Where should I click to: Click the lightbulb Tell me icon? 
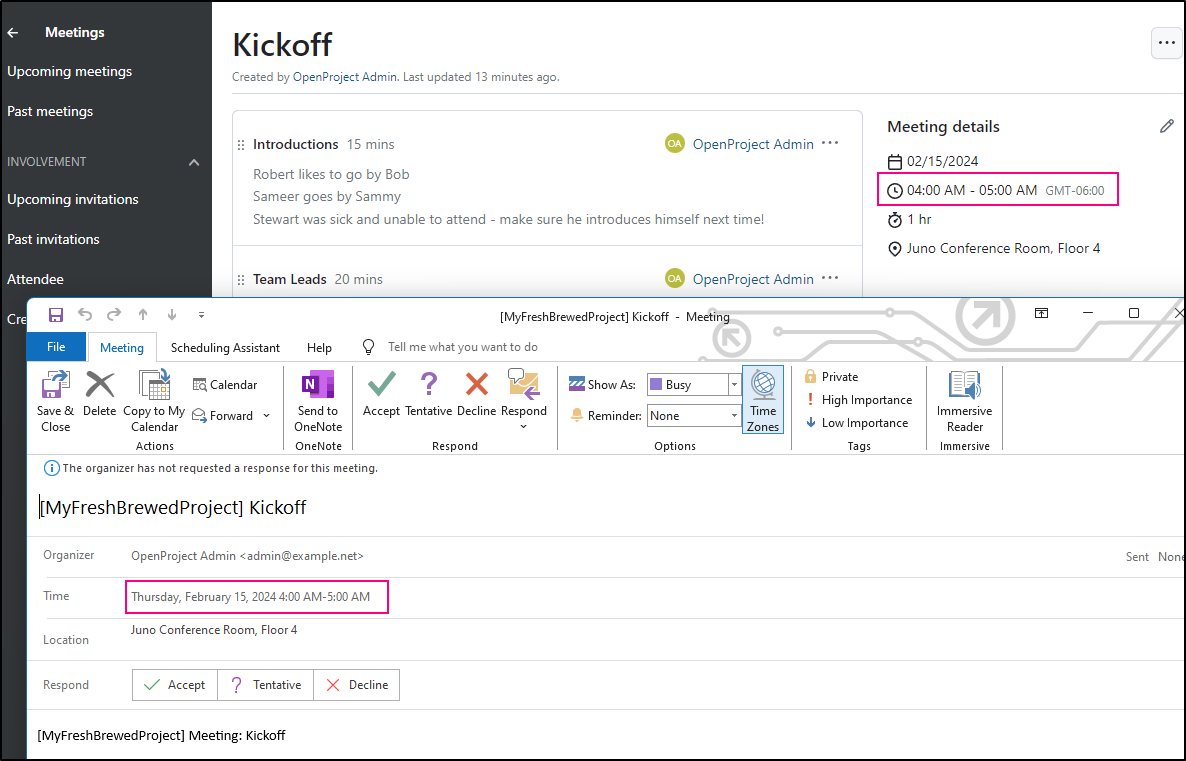368,347
